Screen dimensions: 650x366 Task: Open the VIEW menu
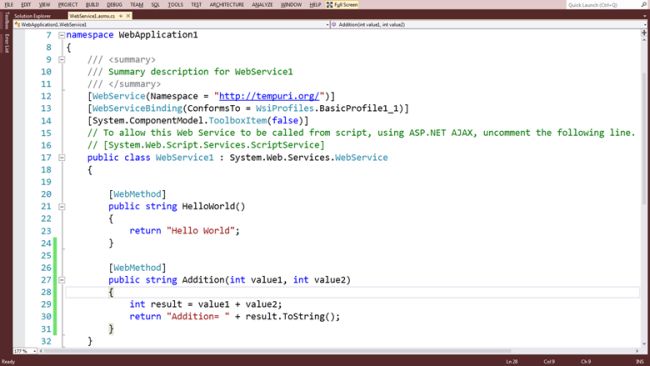(x=44, y=5)
